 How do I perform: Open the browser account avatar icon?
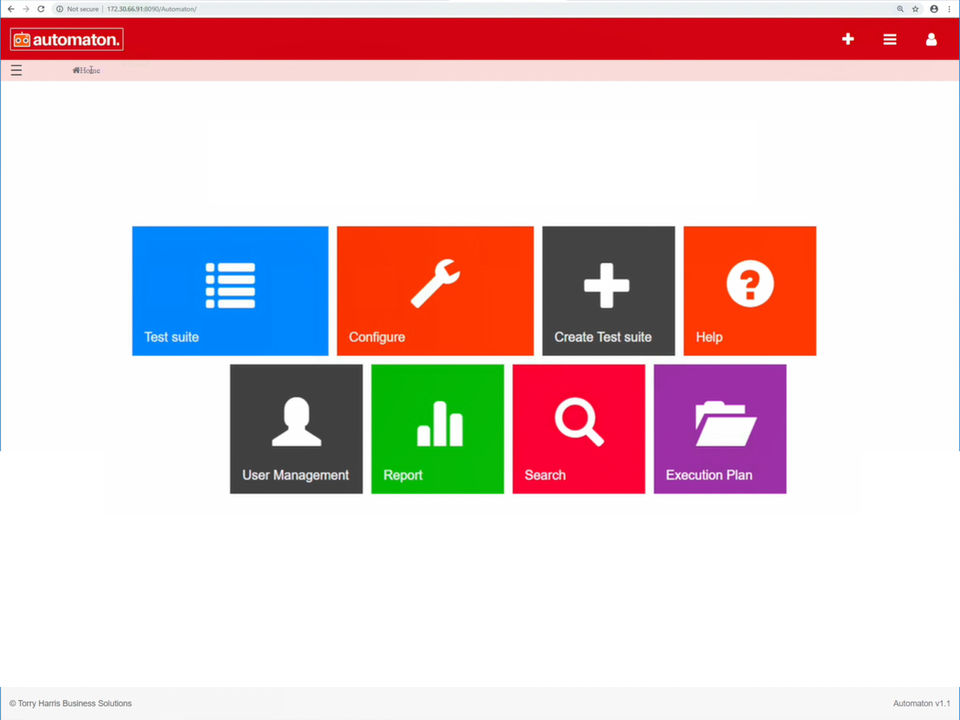(x=934, y=9)
